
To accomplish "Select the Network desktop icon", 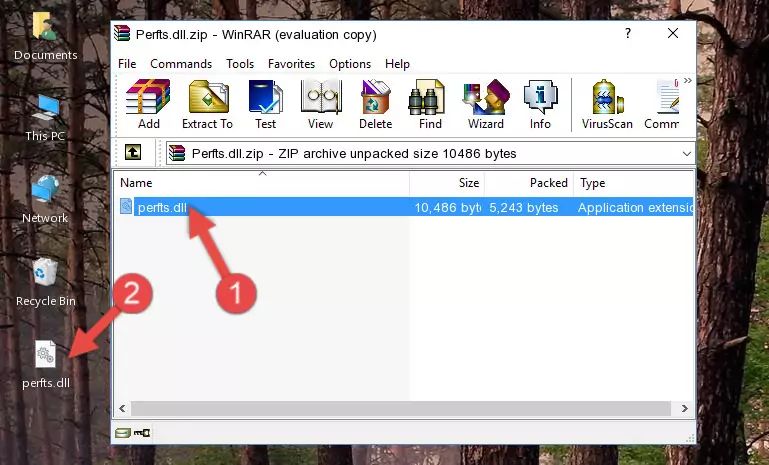I will point(45,200).
